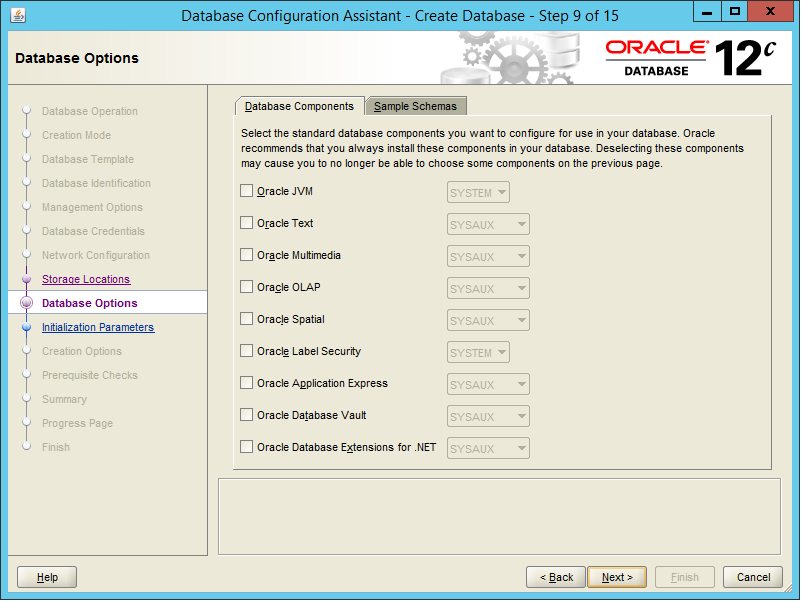This screenshot has width=803, height=603.
Task: Open Oracle OLAP tablespace dropdown
Action: (488, 288)
